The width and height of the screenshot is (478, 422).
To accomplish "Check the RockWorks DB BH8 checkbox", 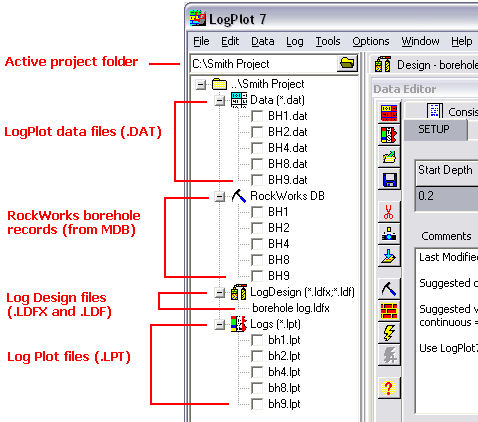I will point(257,260).
